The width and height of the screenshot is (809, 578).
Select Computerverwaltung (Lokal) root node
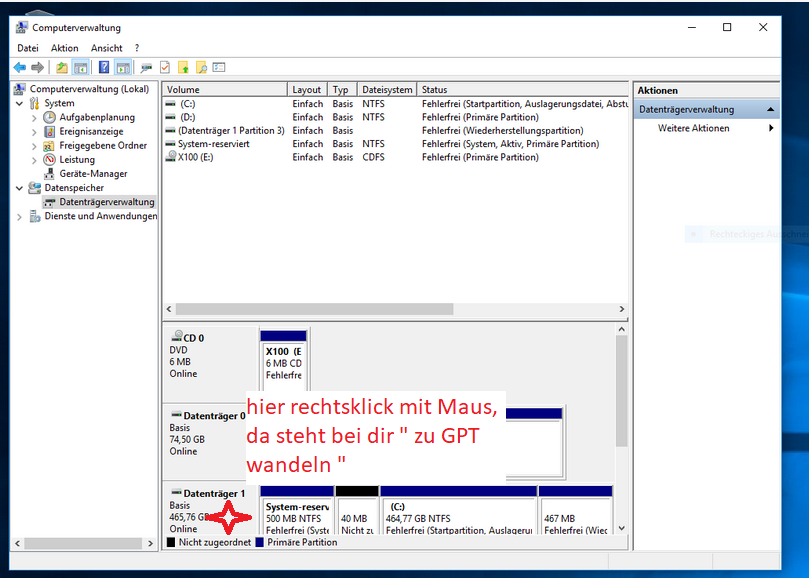(89, 89)
